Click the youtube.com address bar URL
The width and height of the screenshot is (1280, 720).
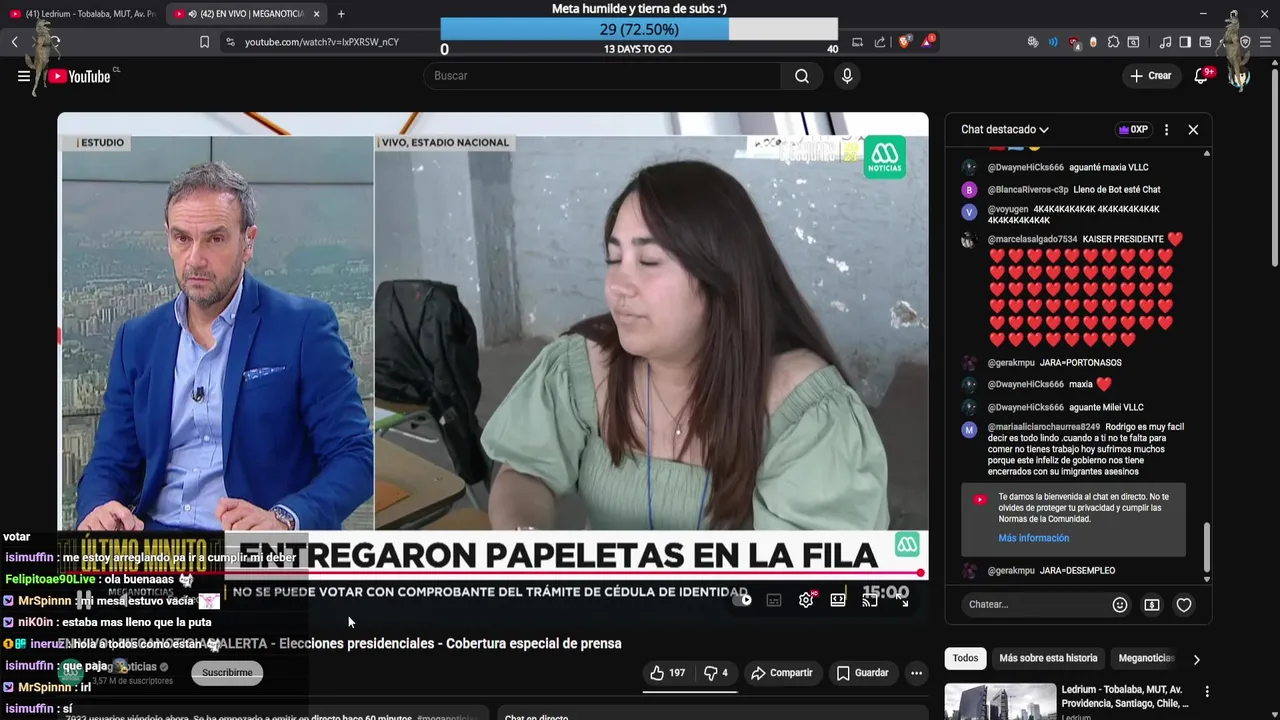(322, 42)
